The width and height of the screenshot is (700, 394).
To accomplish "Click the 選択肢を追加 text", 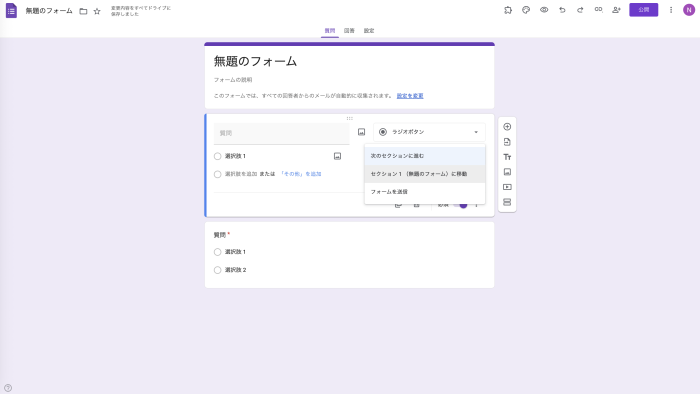I will (241, 174).
